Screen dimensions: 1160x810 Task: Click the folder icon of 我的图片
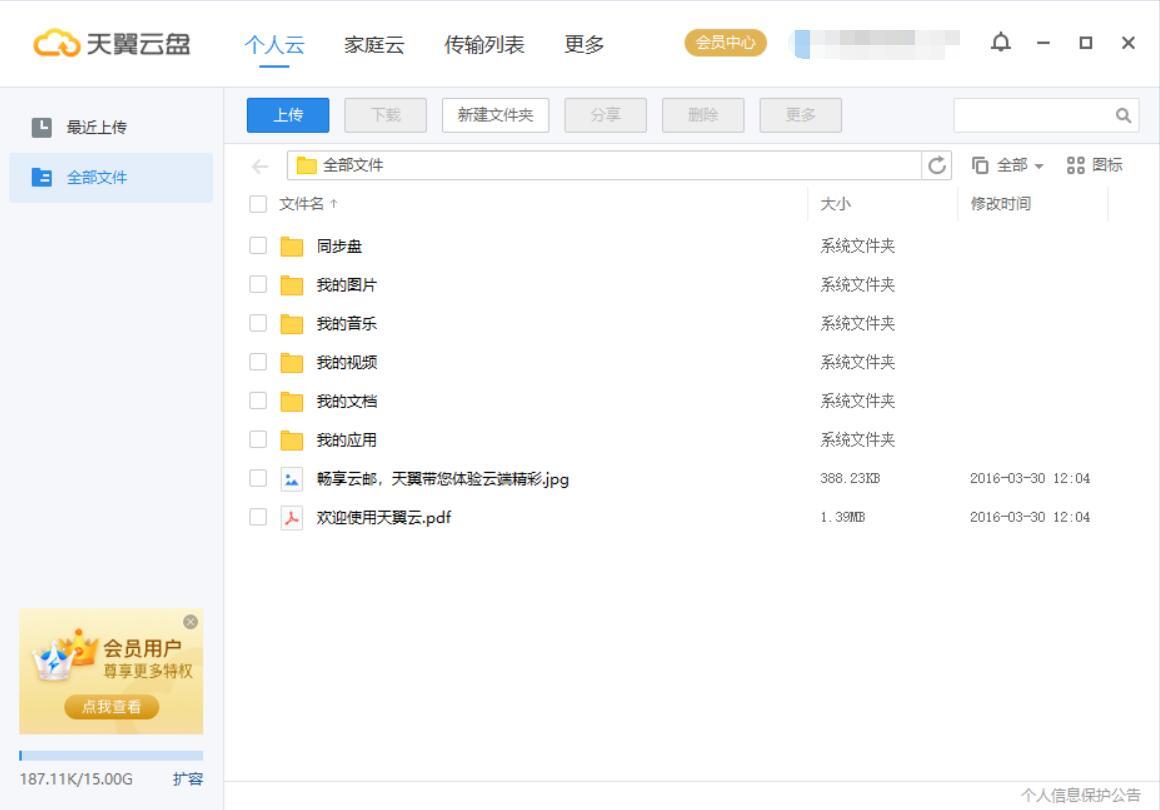pos(291,285)
